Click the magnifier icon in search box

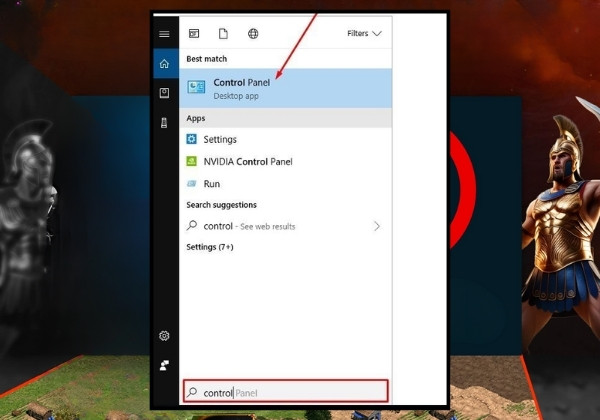tap(192, 392)
